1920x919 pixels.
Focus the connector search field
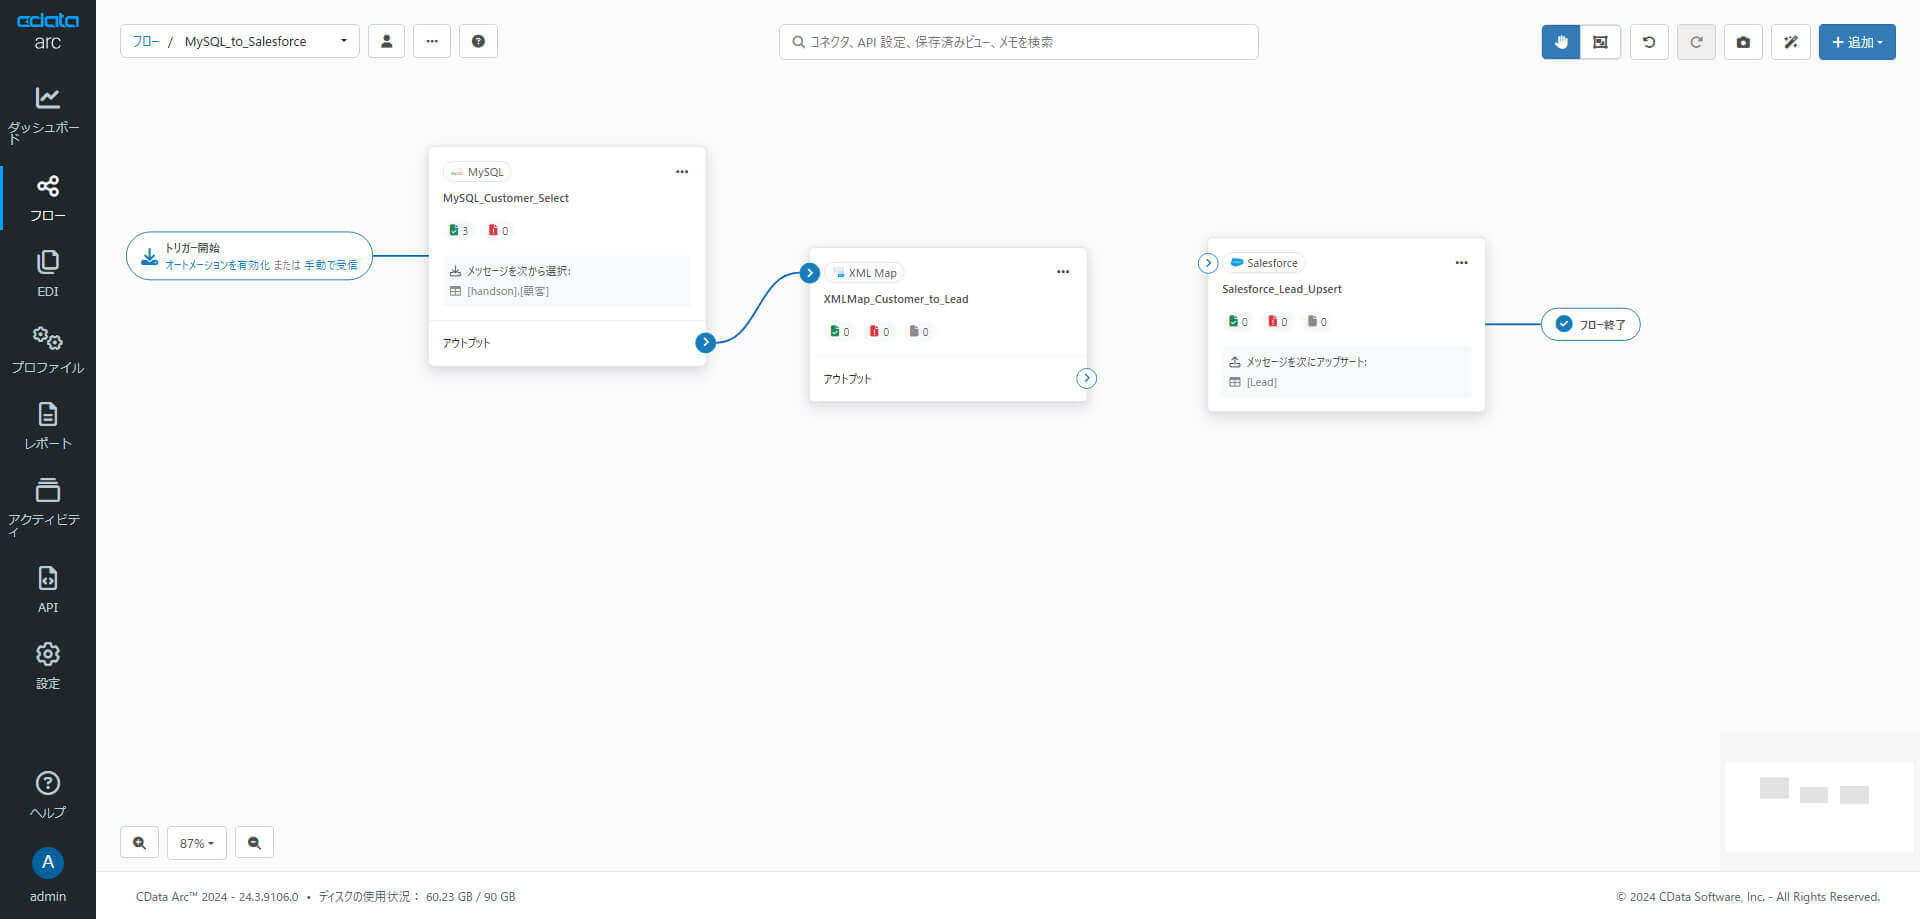pyautogui.click(x=1018, y=42)
